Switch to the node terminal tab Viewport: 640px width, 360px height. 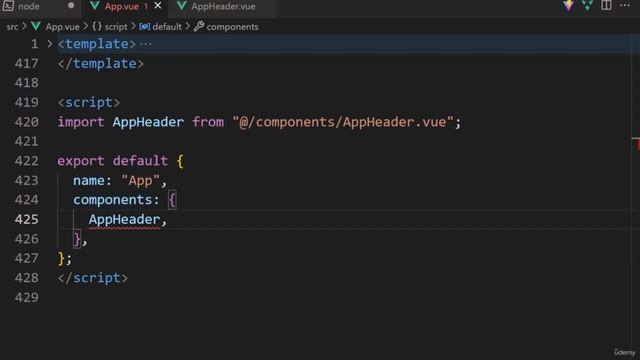40,7
